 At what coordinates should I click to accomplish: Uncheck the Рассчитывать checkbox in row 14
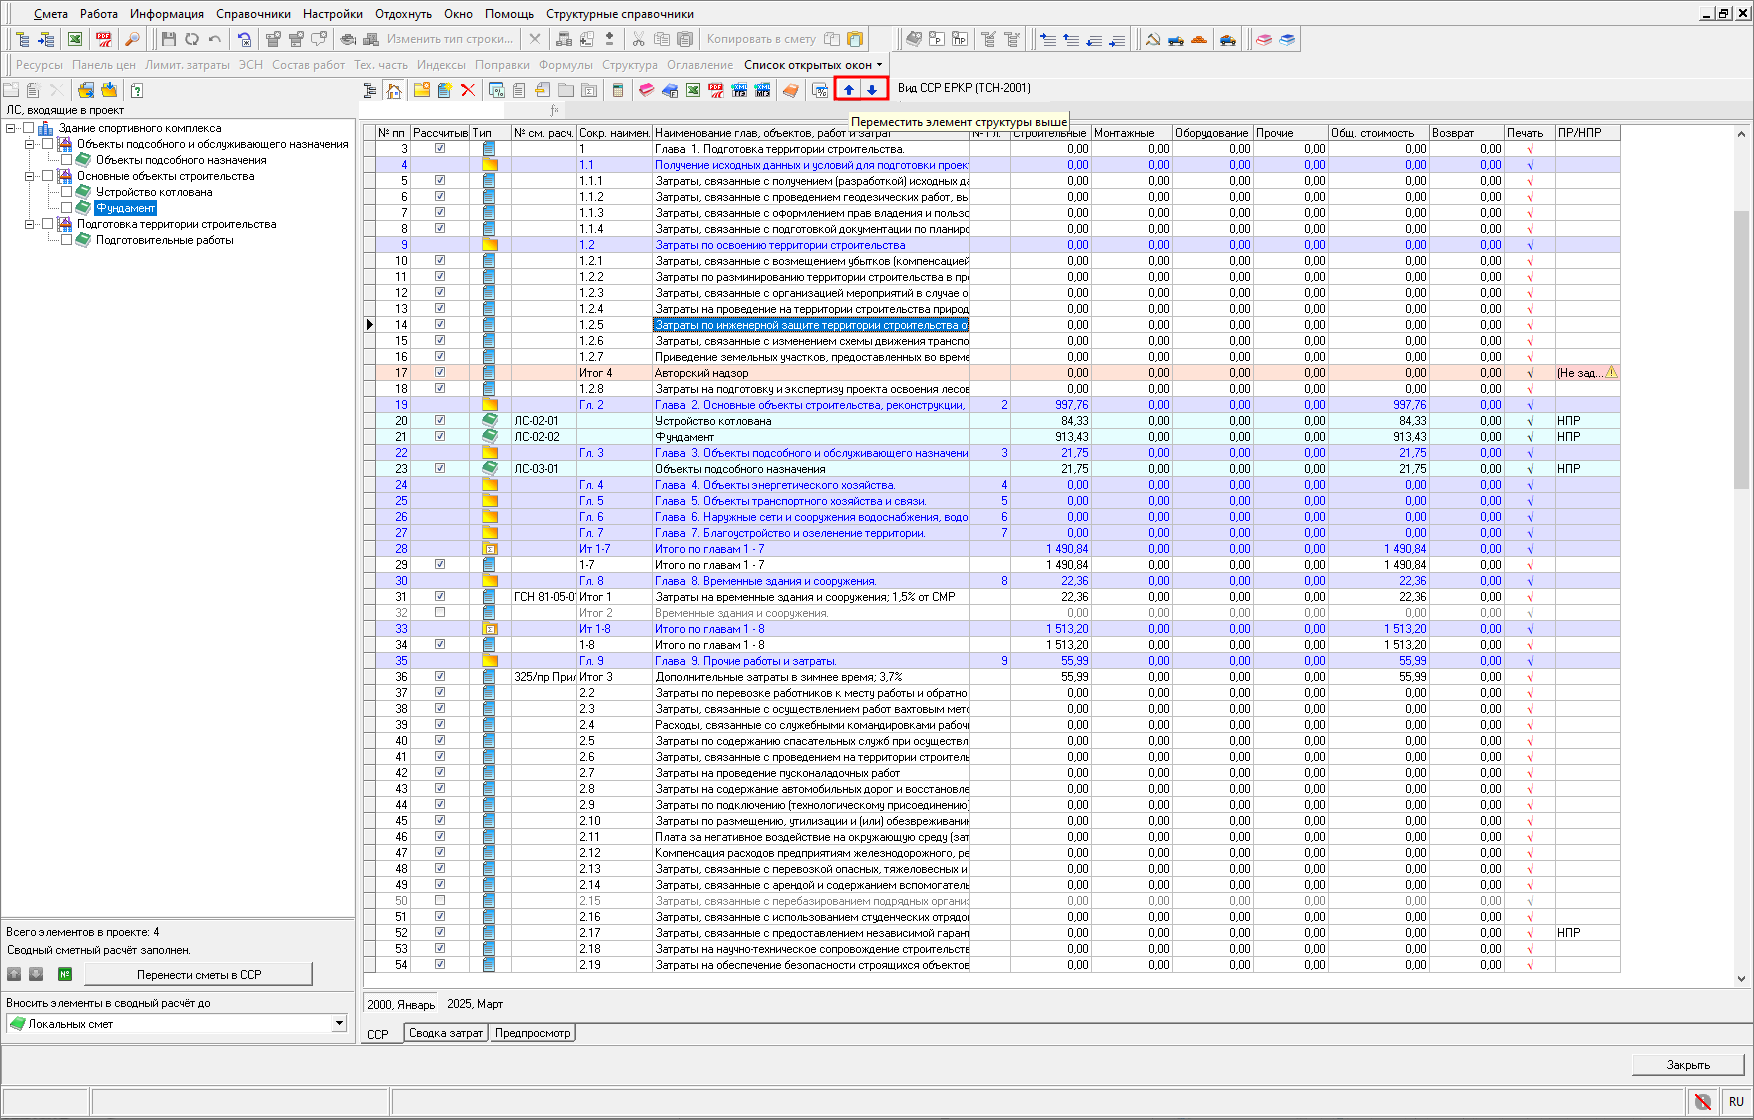(x=440, y=324)
